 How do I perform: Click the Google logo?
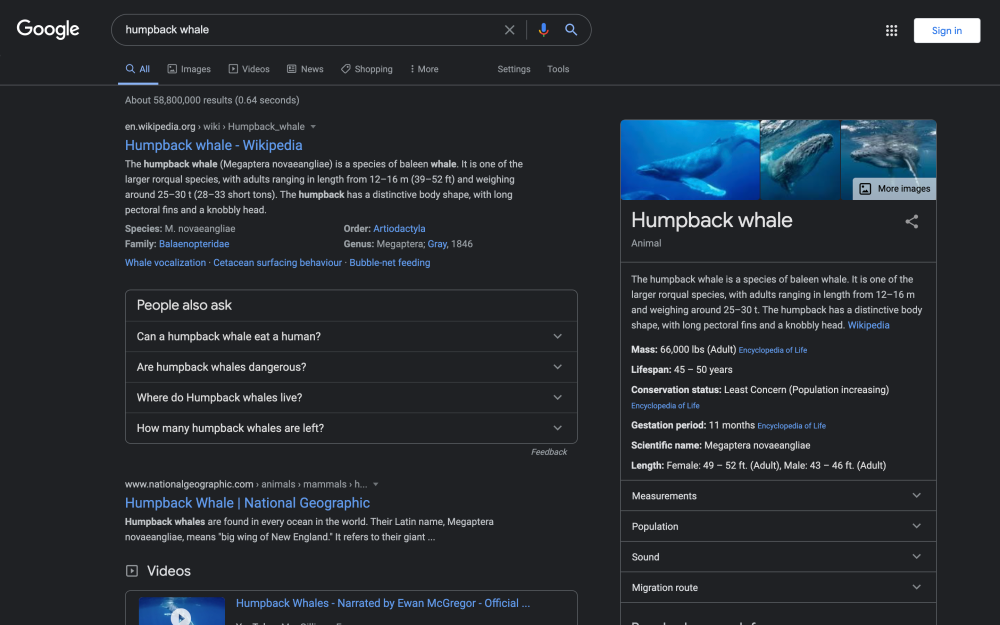(48, 29)
